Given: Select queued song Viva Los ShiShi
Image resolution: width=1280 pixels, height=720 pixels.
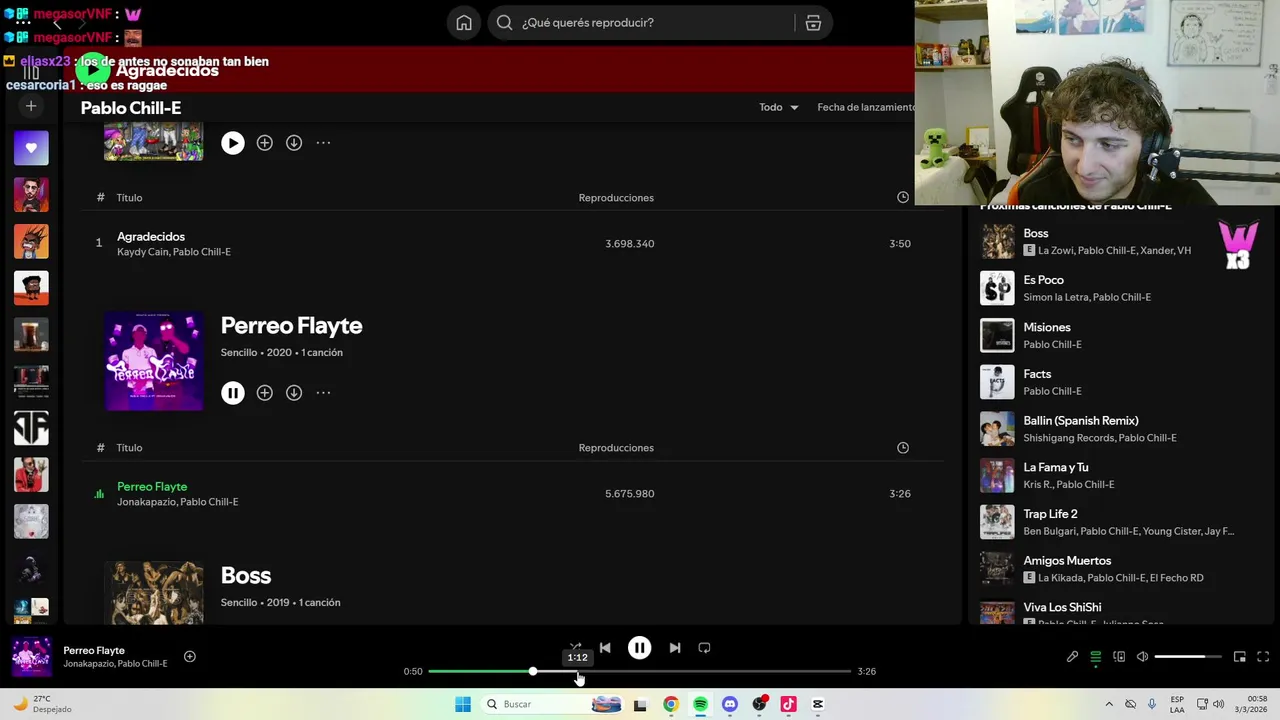Looking at the screenshot, I should [x=1114, y=611].
